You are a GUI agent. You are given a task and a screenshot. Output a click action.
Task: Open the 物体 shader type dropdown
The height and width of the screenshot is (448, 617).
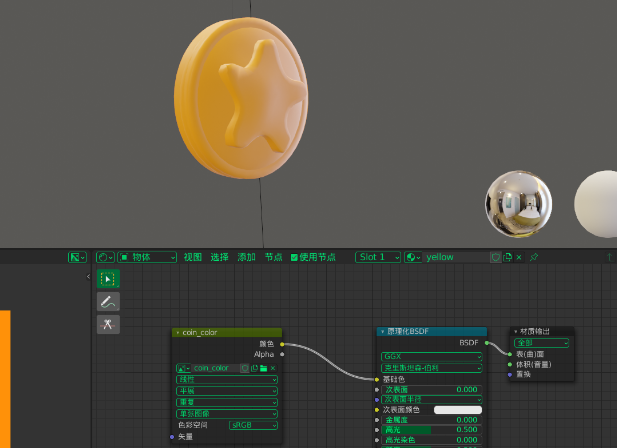[x=147, y=257]
